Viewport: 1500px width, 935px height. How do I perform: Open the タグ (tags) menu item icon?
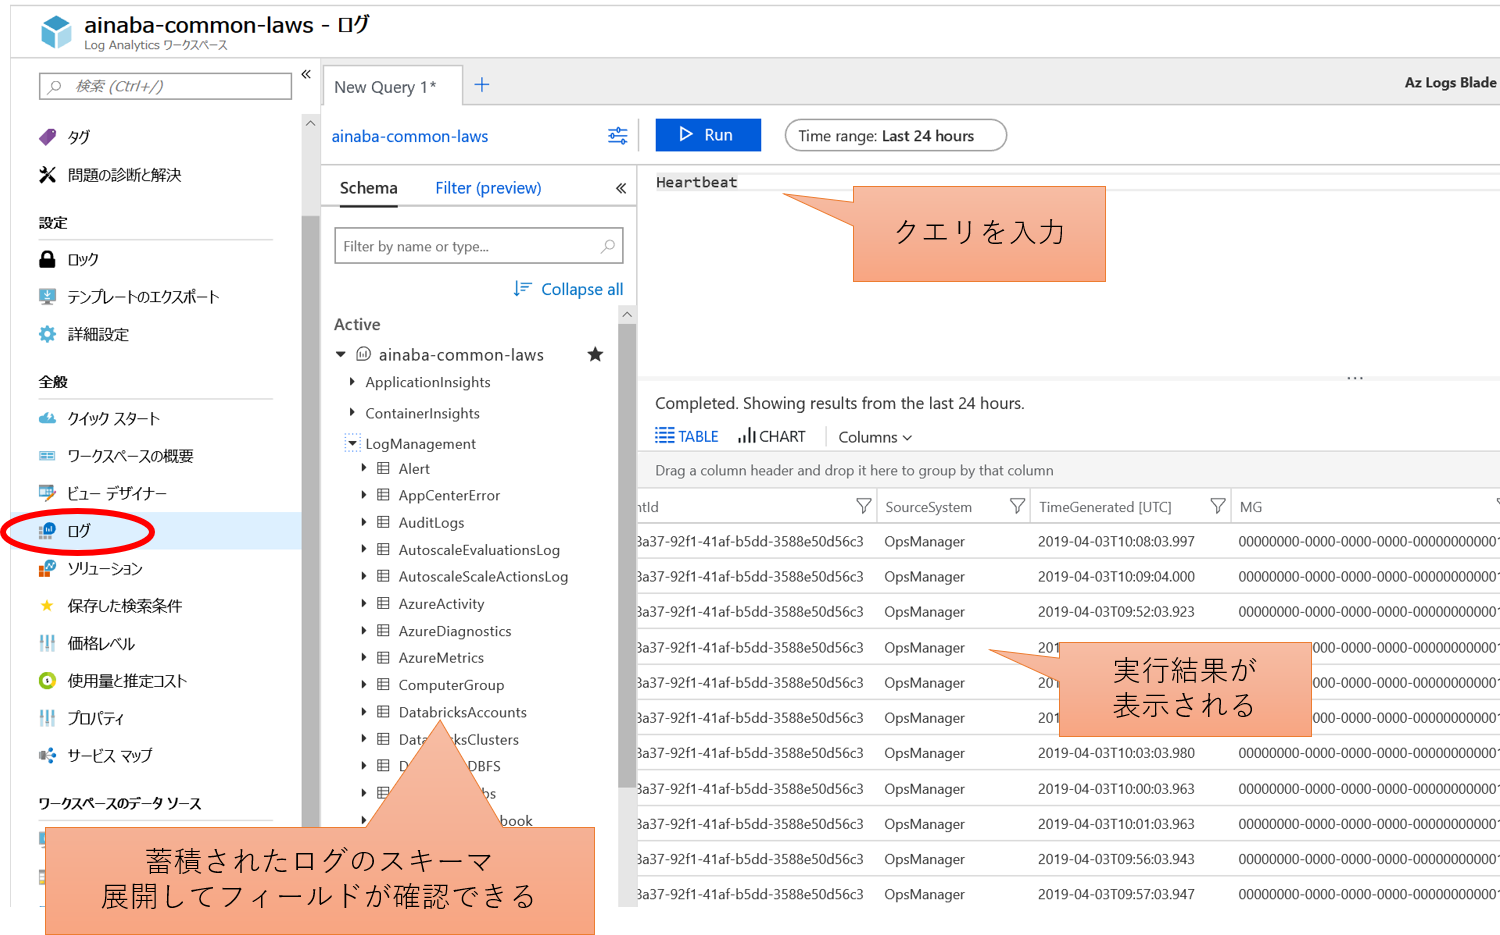coord(47,137)
